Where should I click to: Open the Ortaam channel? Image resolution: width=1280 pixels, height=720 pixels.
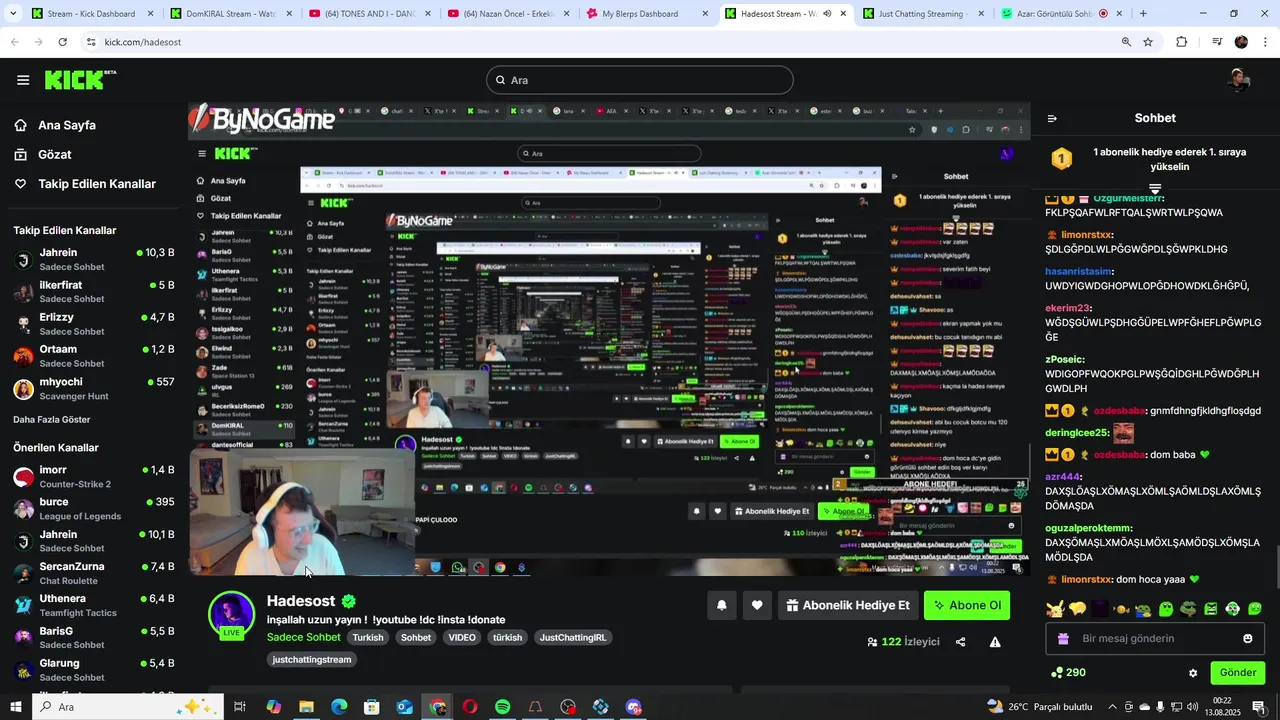(x=94, y=355)
